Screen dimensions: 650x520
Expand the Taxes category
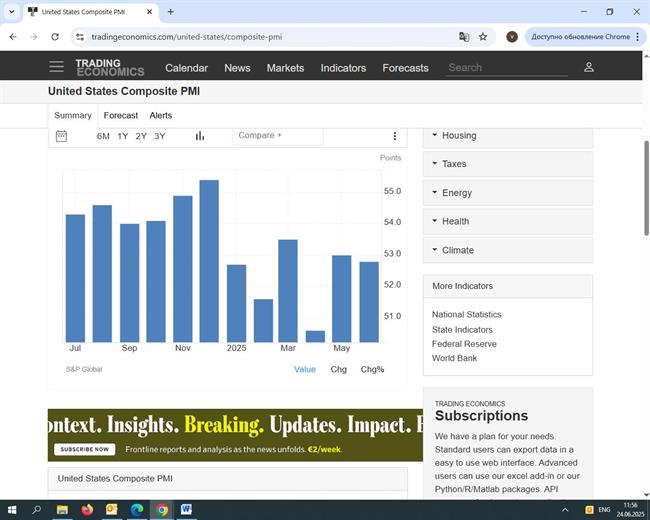point(508,164)
